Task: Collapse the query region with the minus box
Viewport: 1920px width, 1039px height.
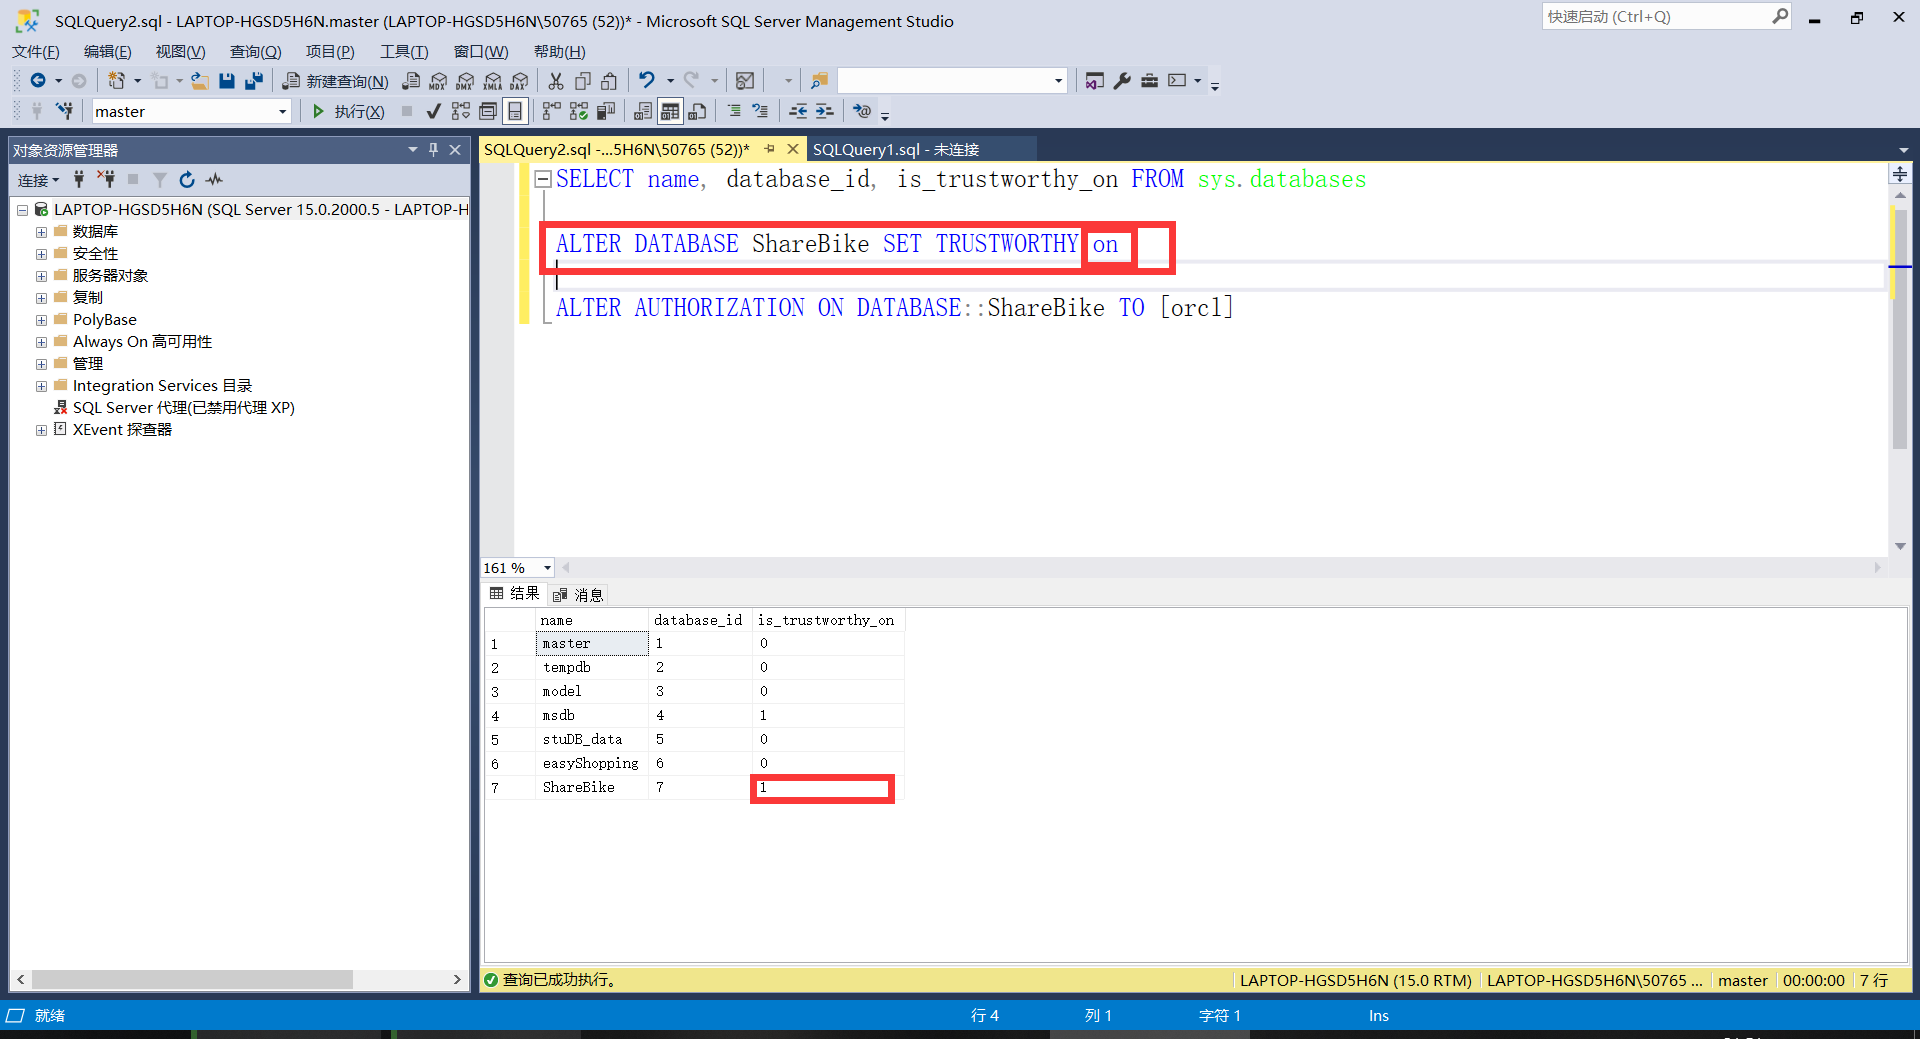Action: [543, 178]
